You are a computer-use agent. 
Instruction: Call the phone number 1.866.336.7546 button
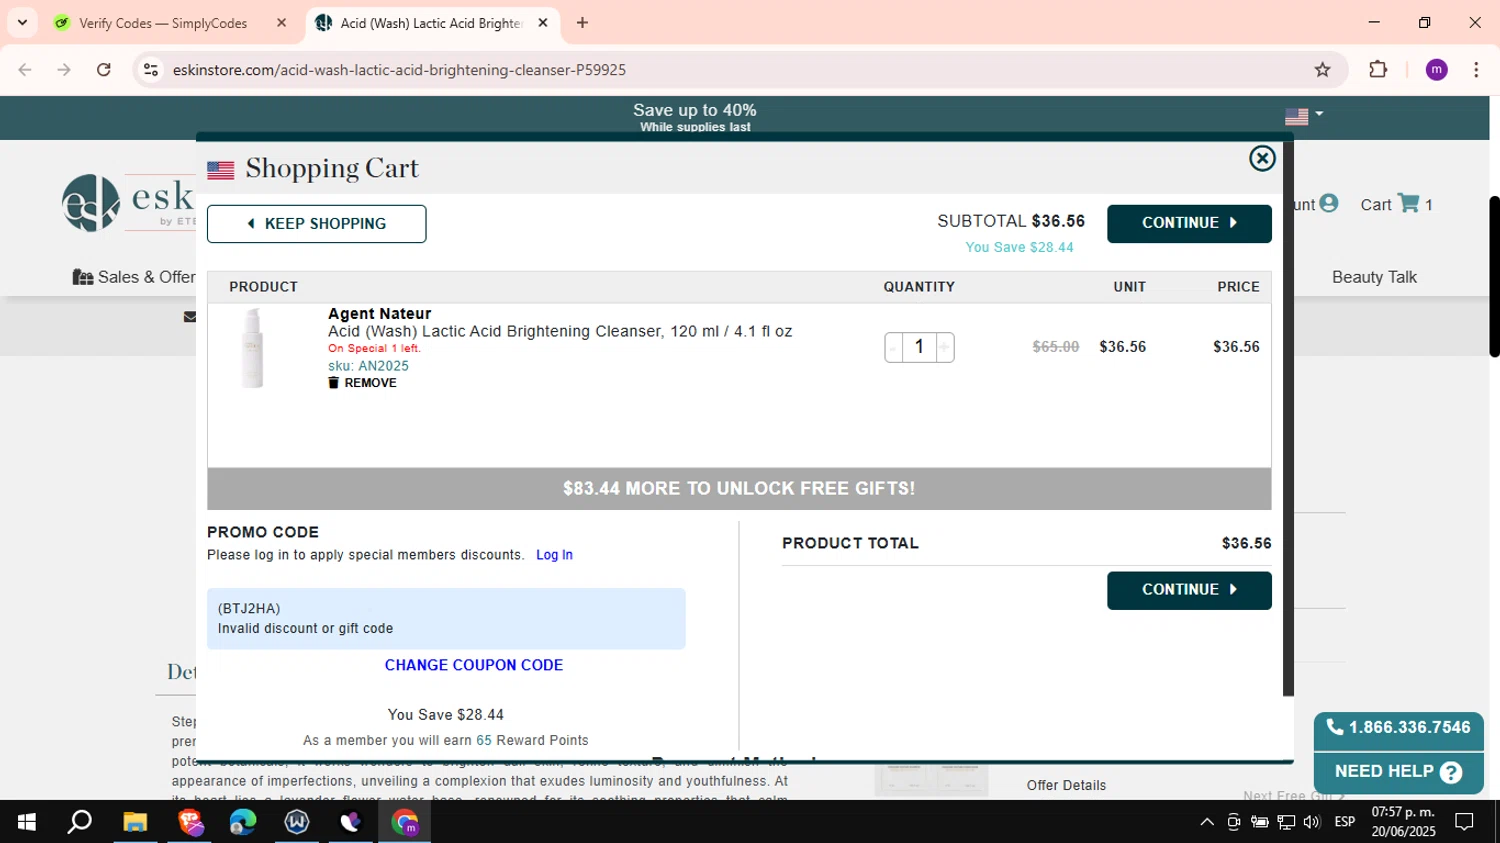point(1398,728)
